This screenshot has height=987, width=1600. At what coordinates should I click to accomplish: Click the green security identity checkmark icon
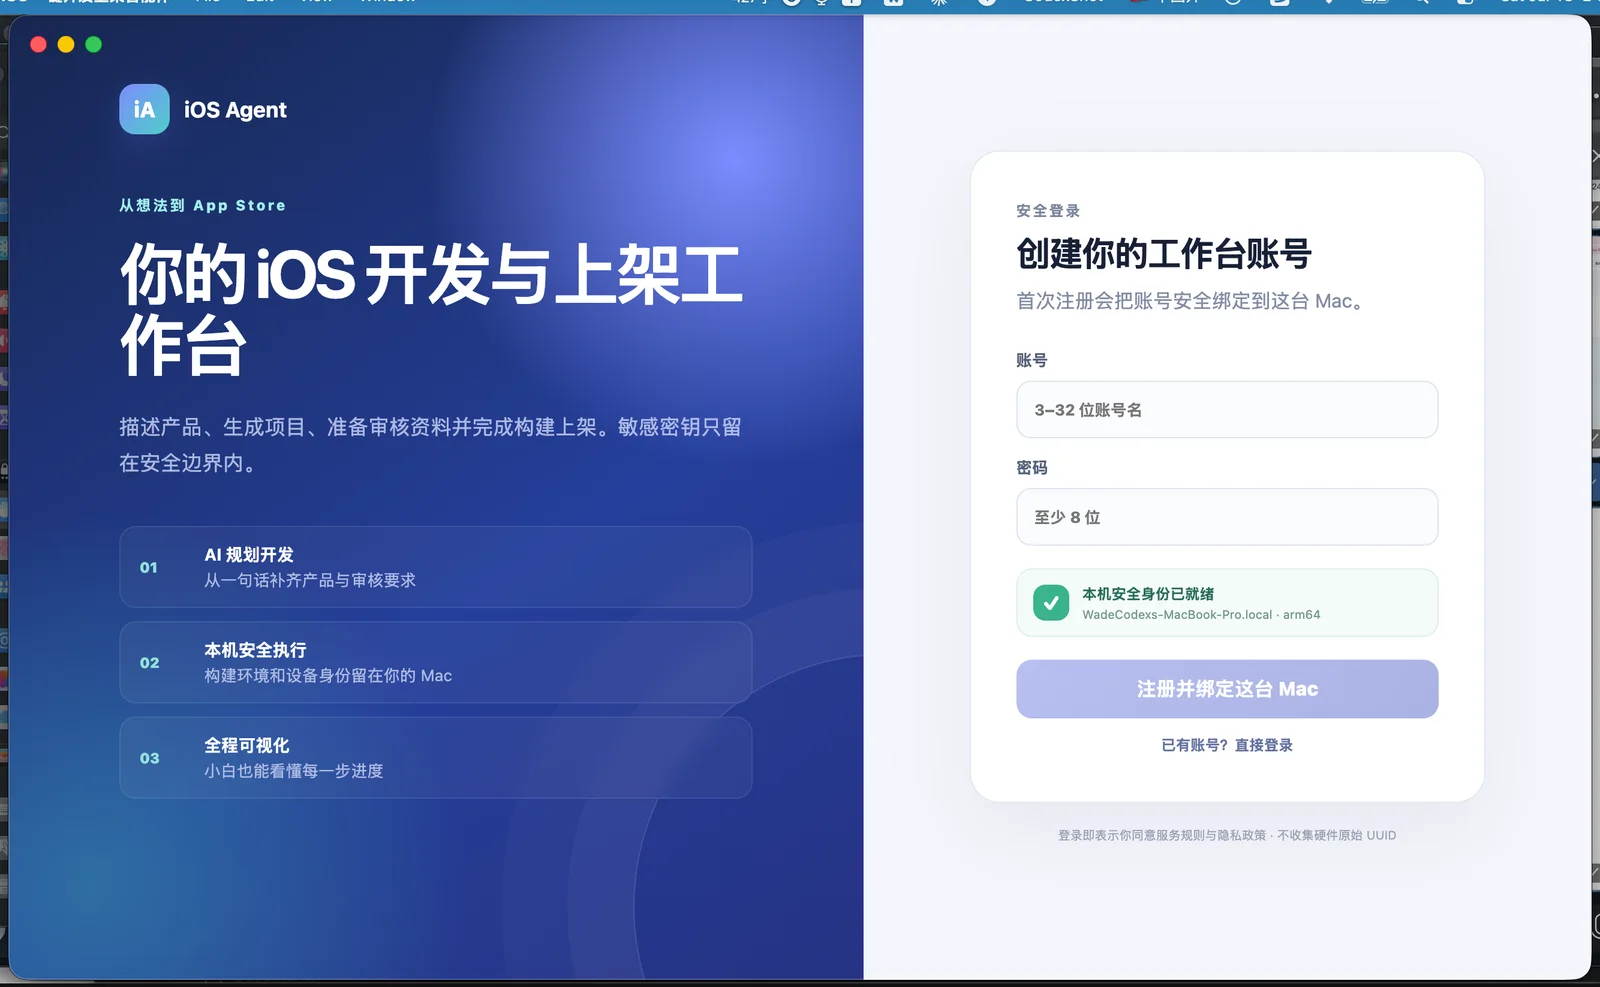click(x=1051, y=603)
